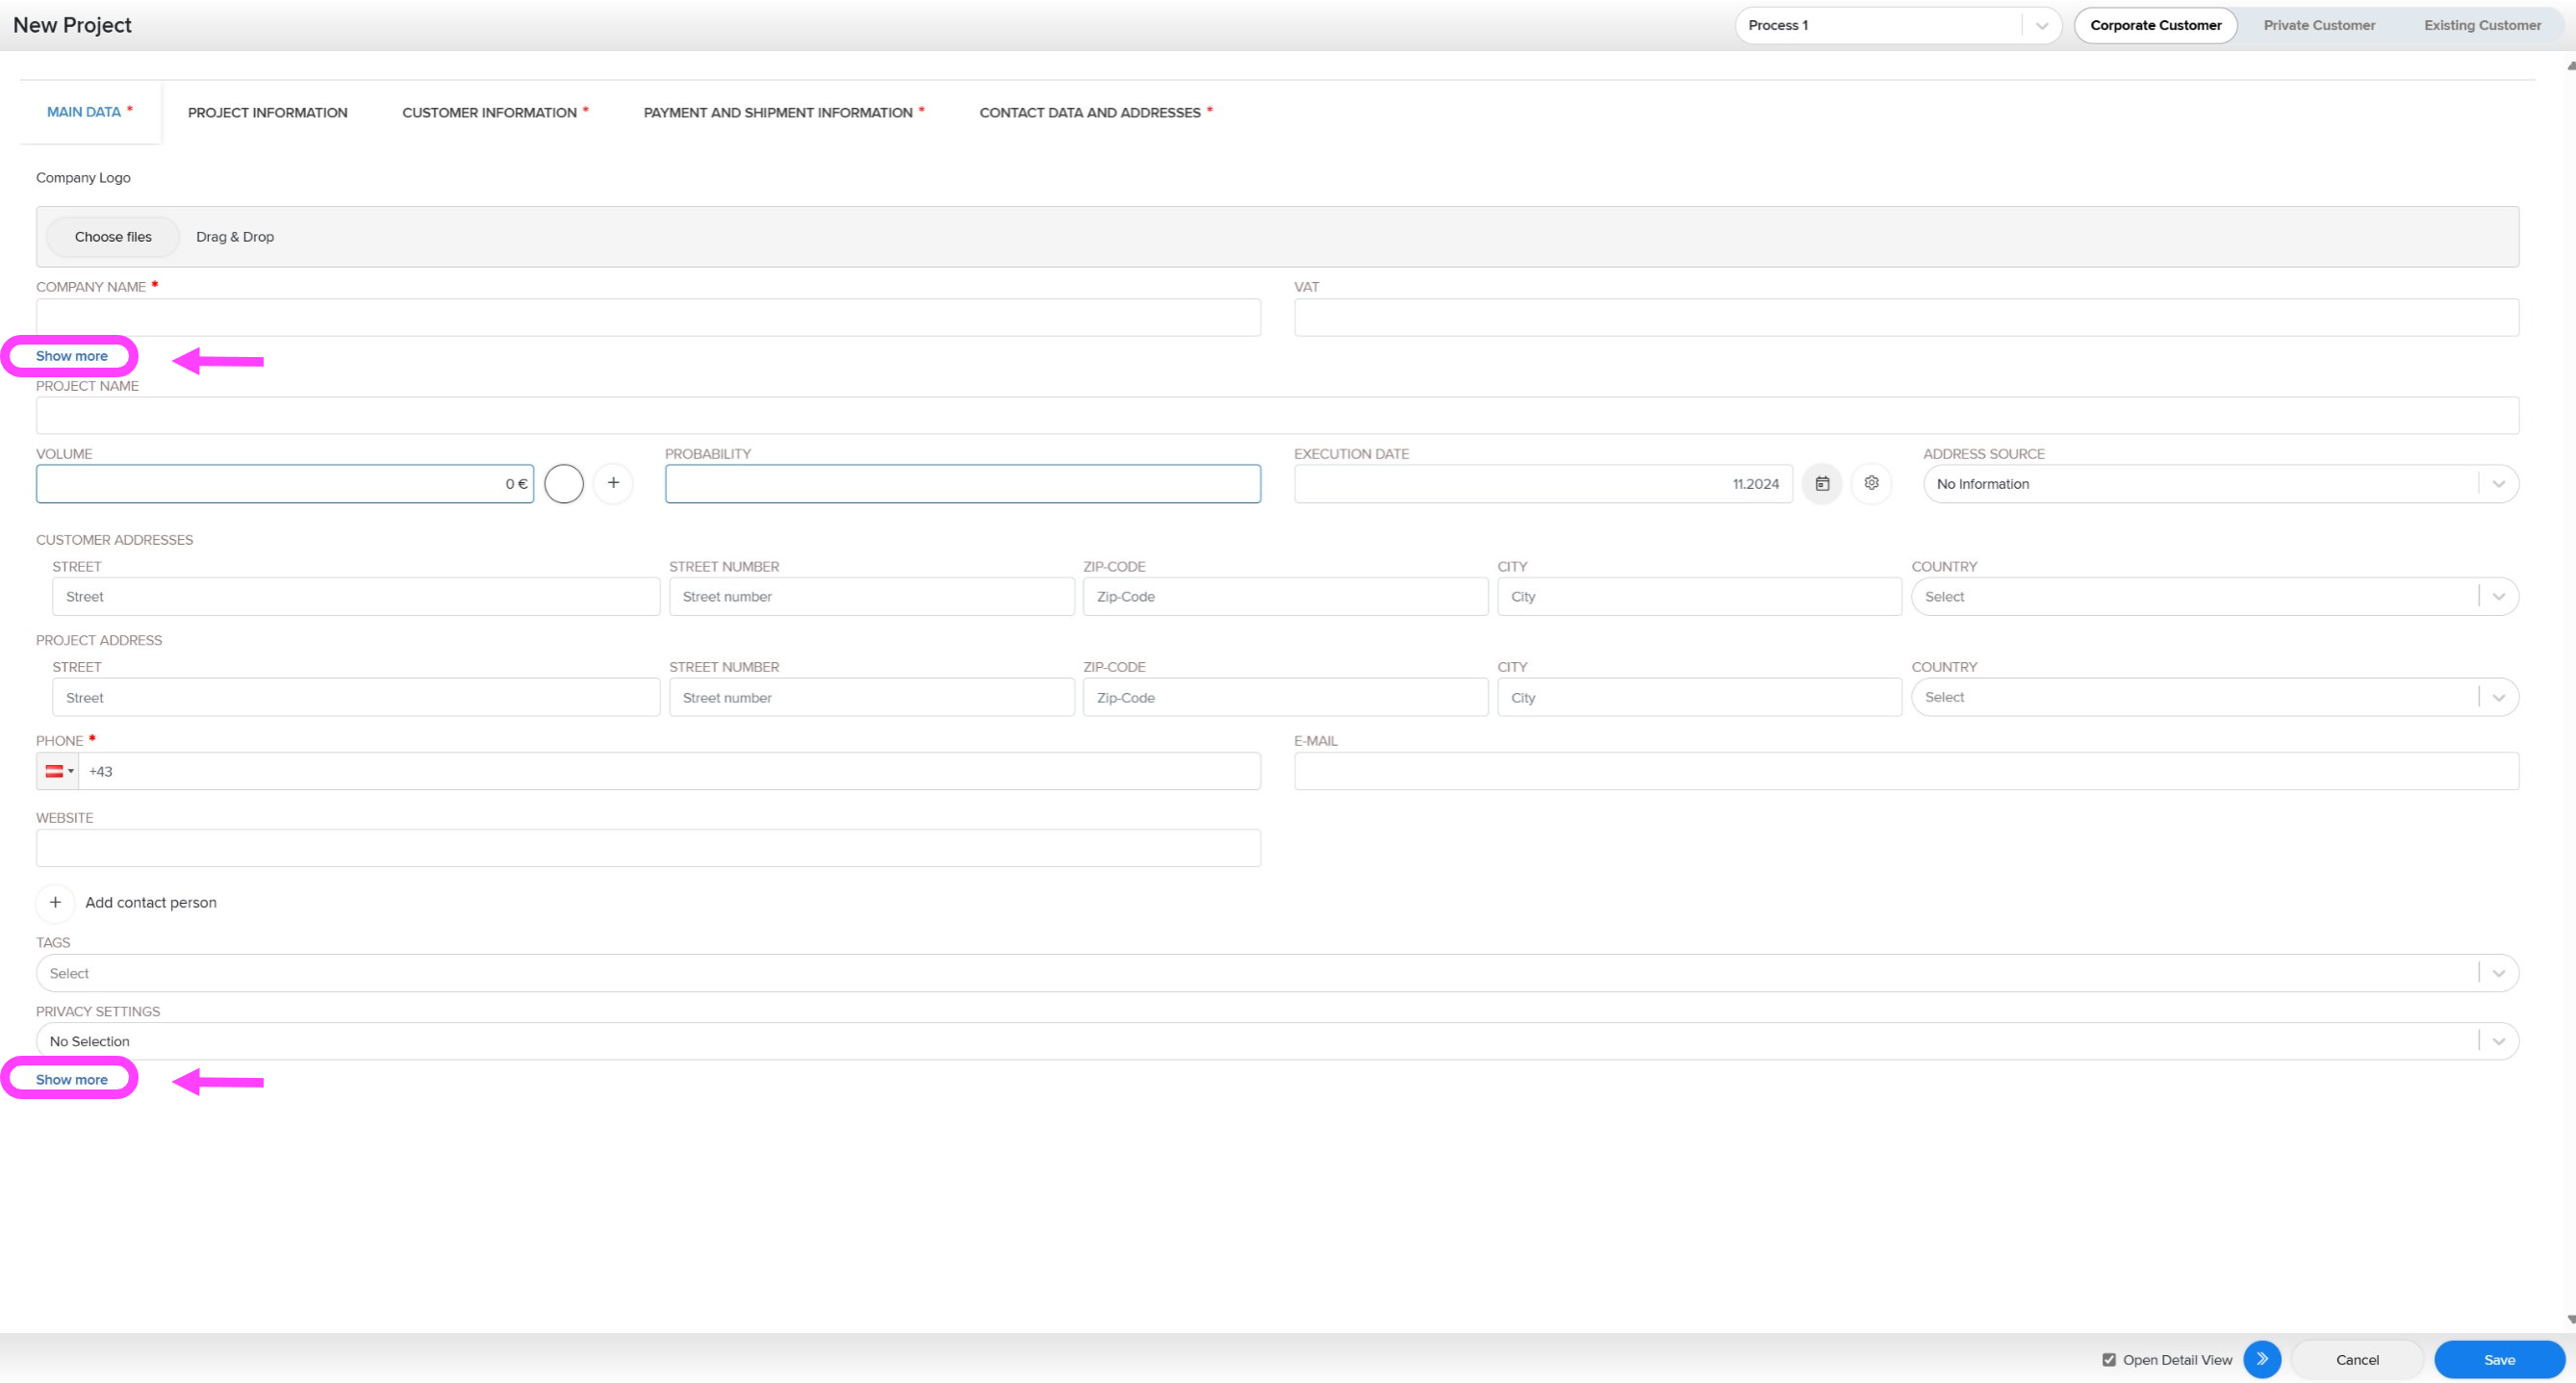
Task: Click the blue double-arrow button
Action: pyautogui.click(x=2262, y=1360)
